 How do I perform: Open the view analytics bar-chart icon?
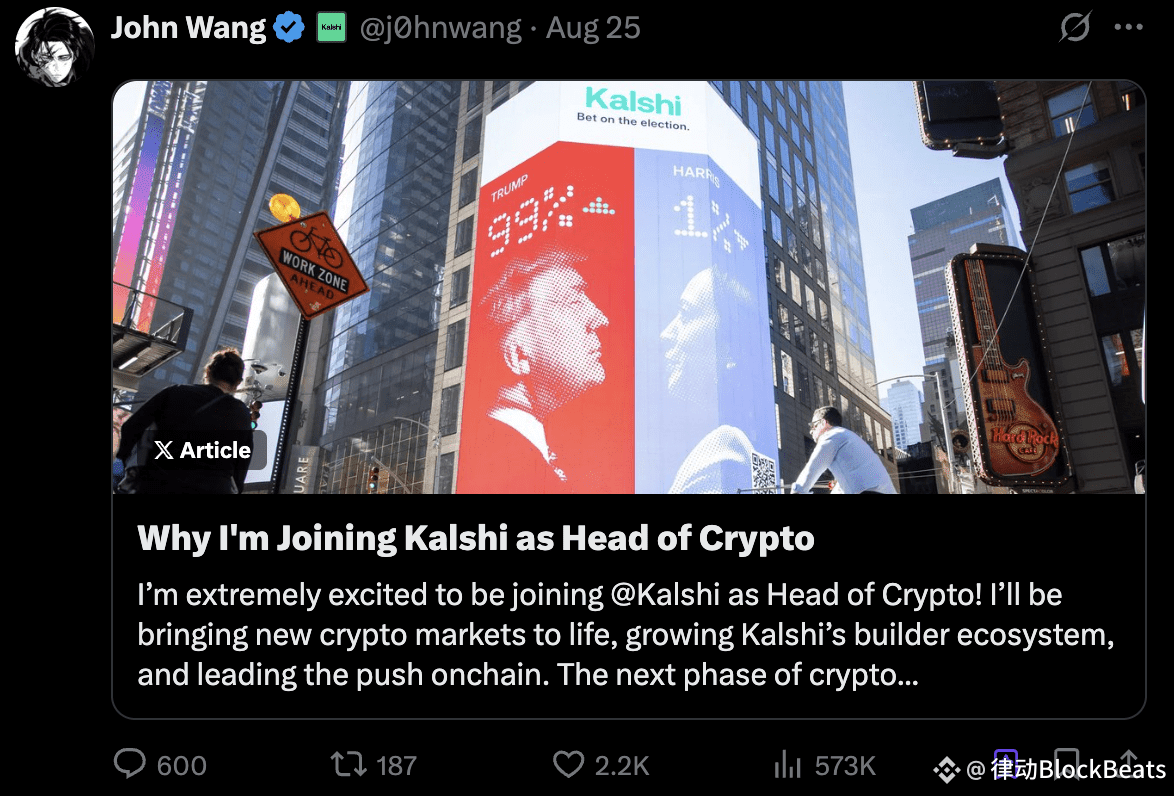[788, 765]
